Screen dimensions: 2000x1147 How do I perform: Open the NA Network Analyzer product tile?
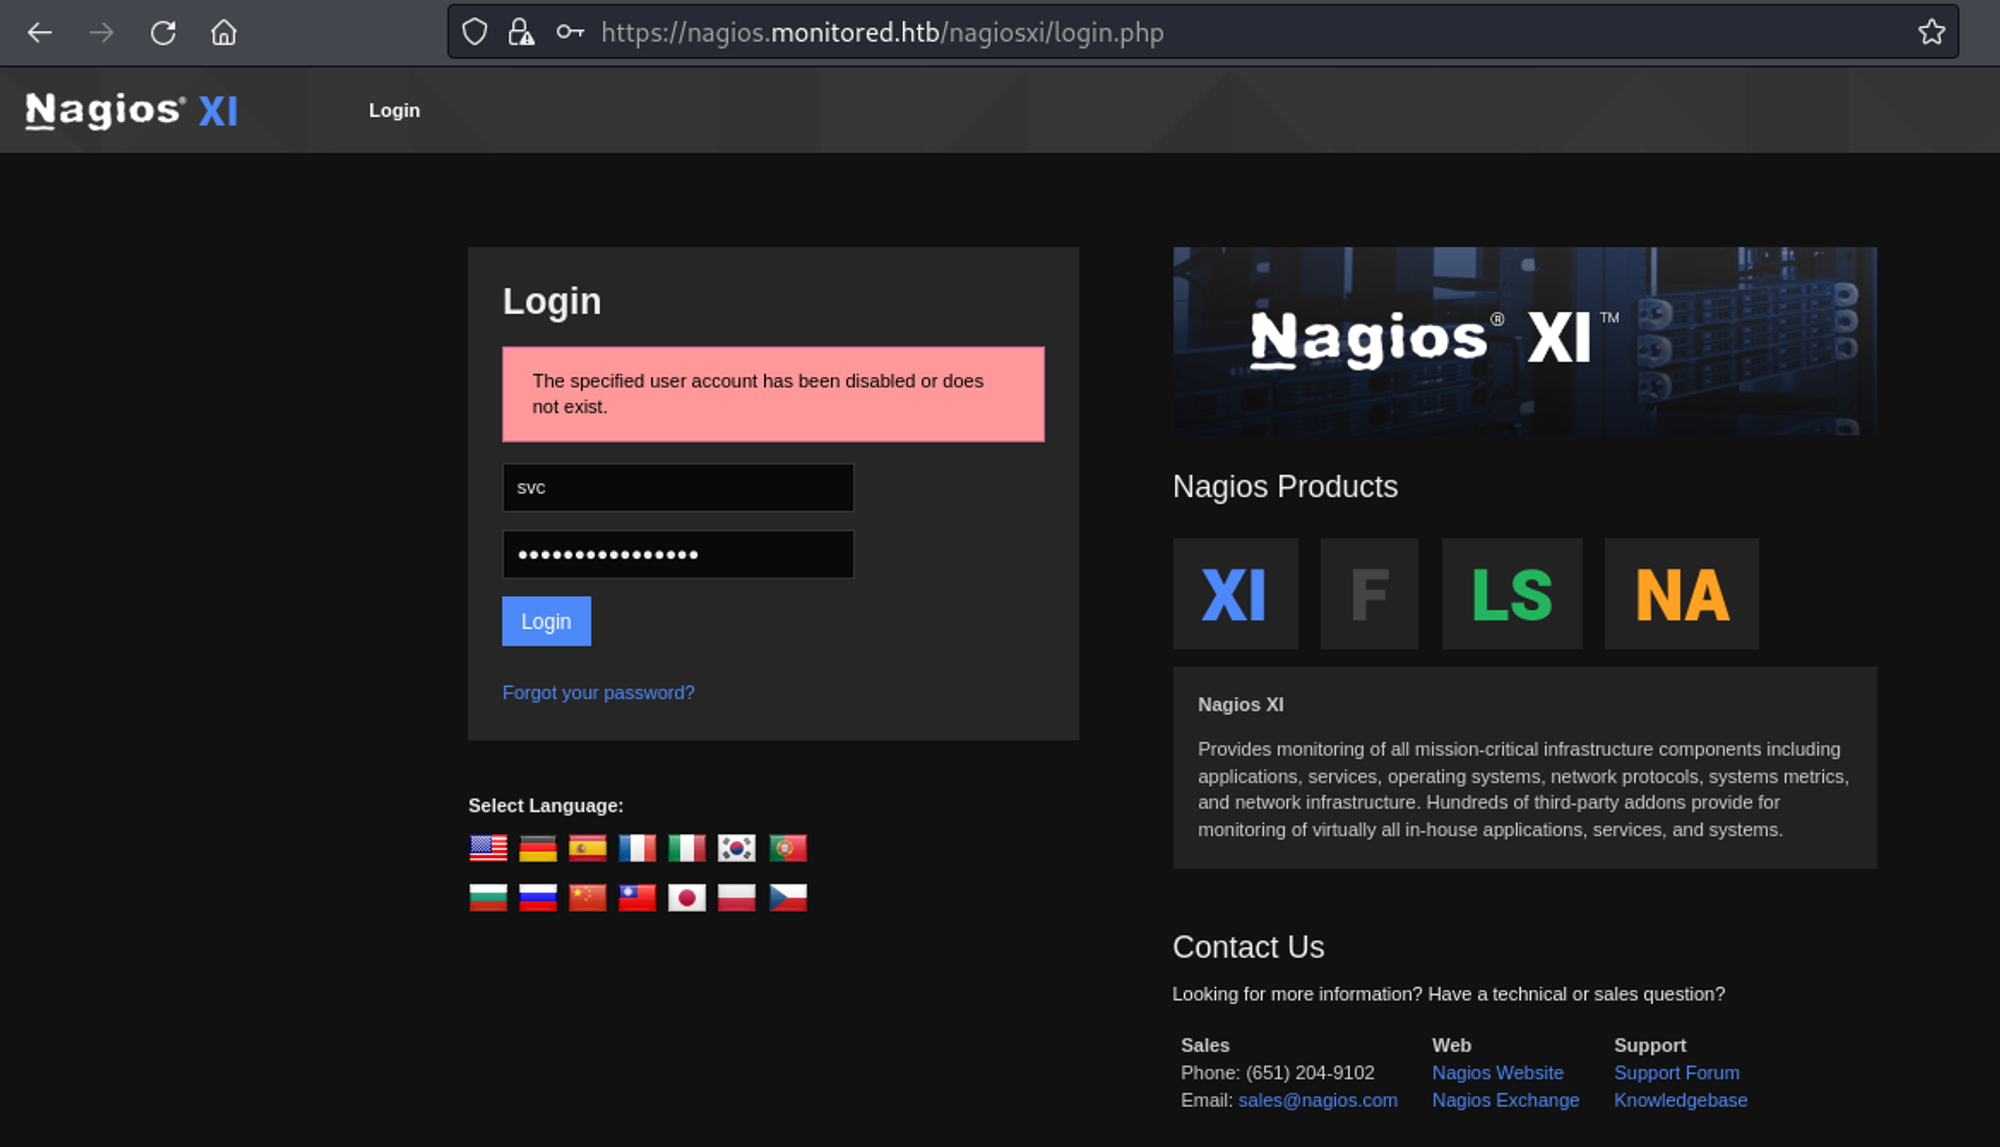1681,594
